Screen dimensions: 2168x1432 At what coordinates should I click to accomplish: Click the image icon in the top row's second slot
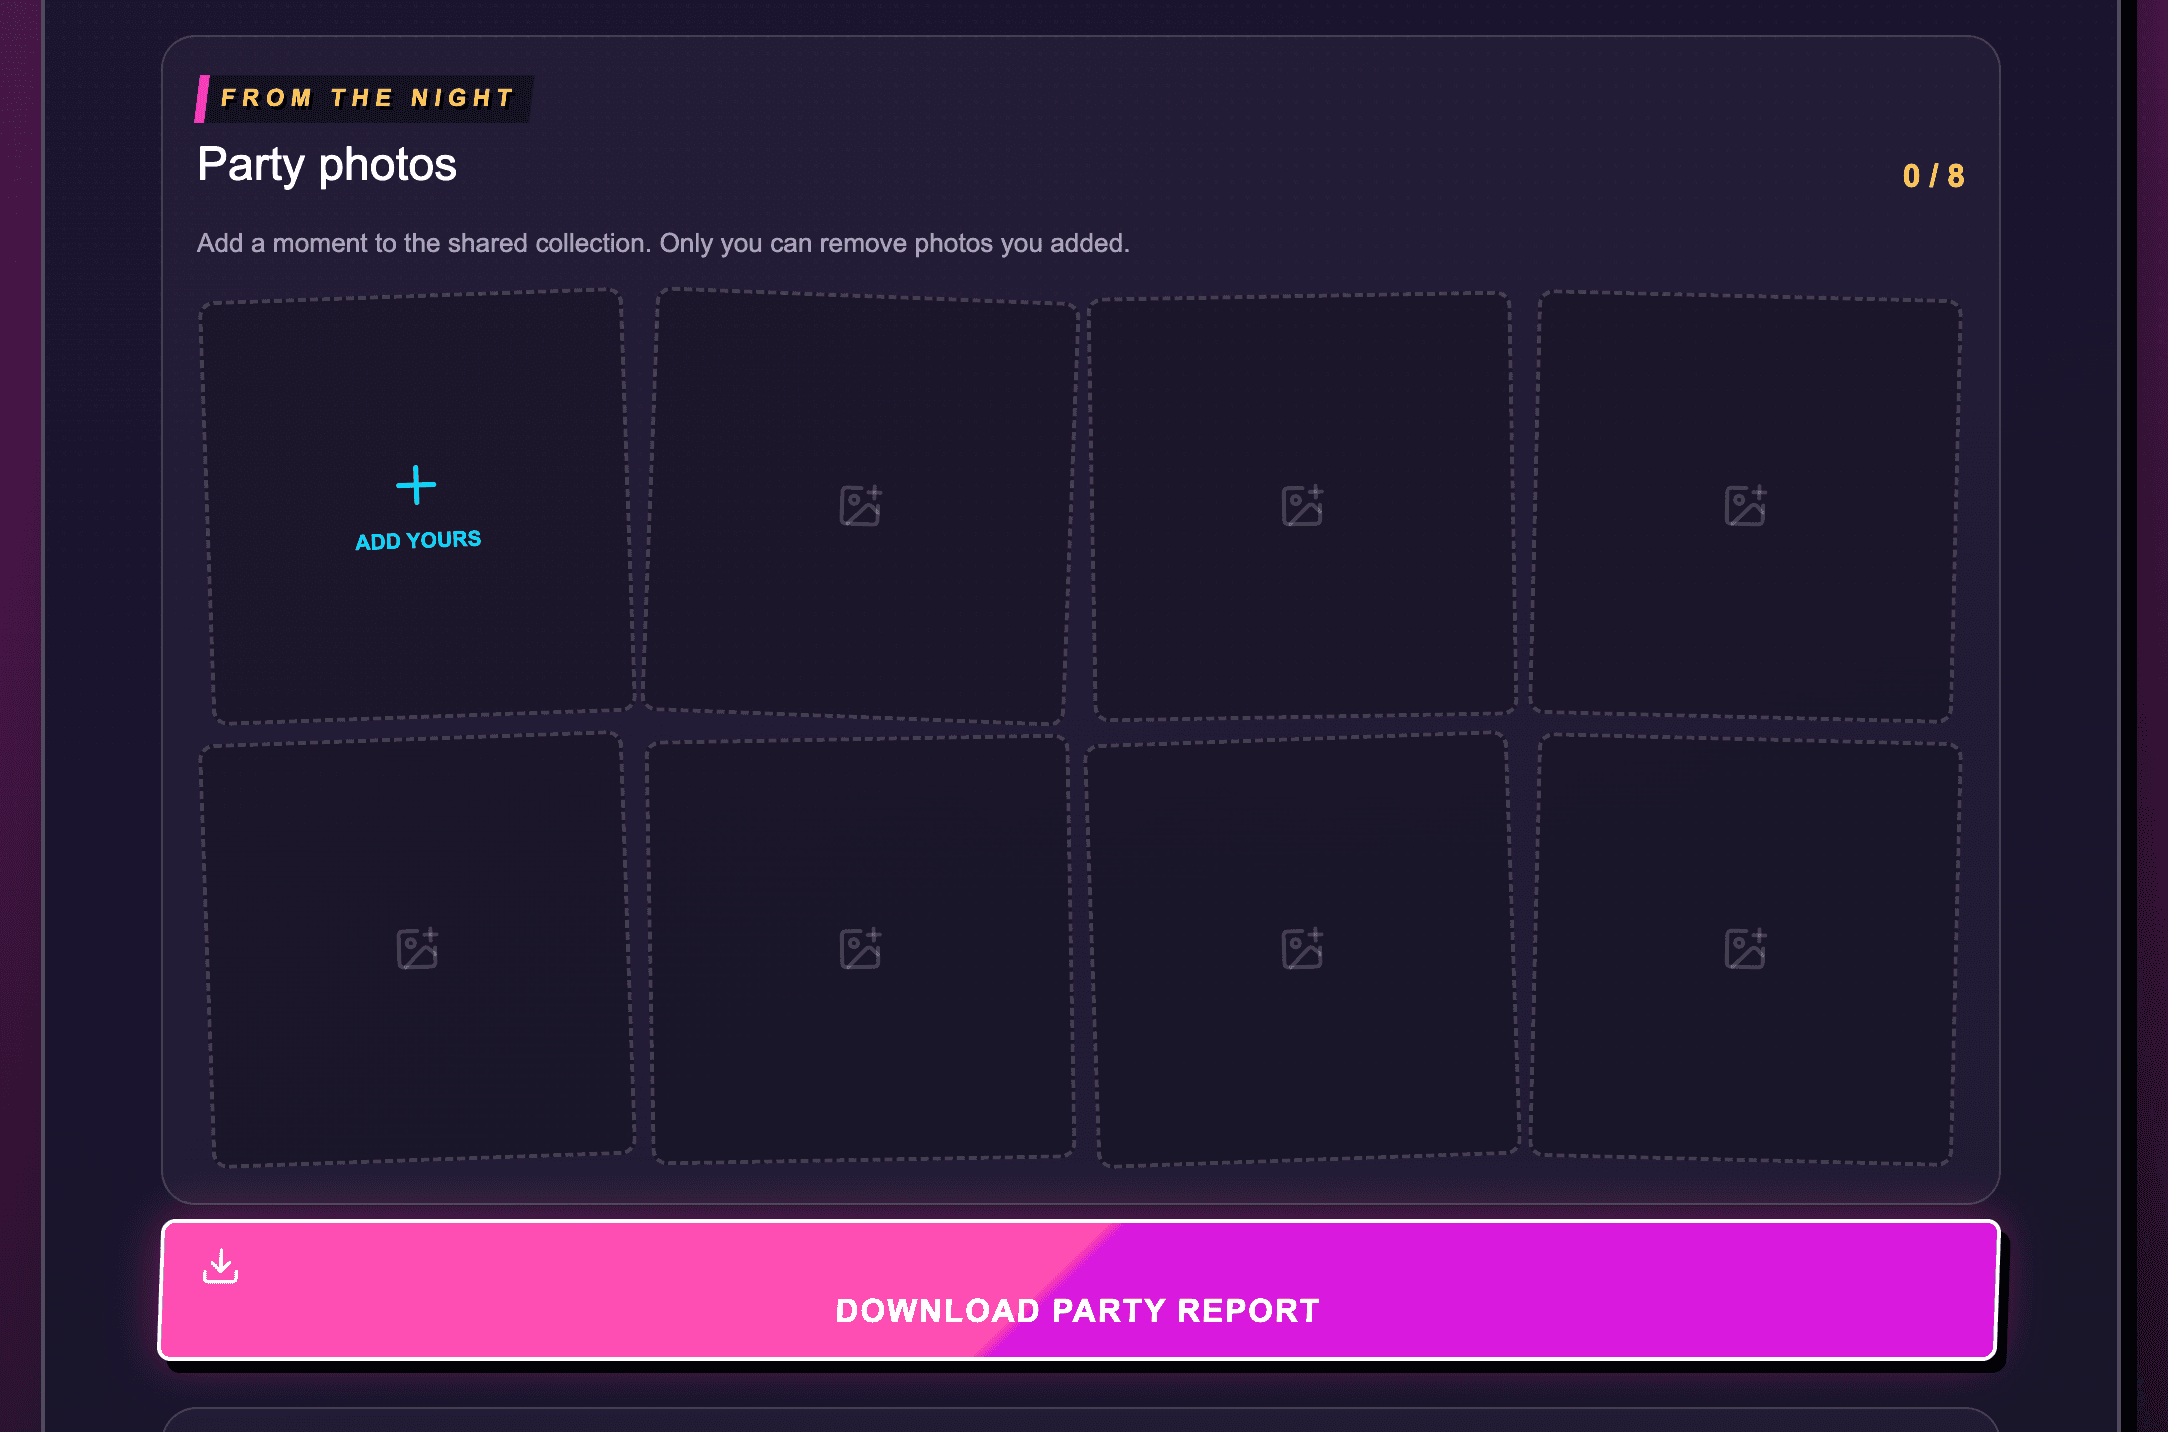click(860, 506)
